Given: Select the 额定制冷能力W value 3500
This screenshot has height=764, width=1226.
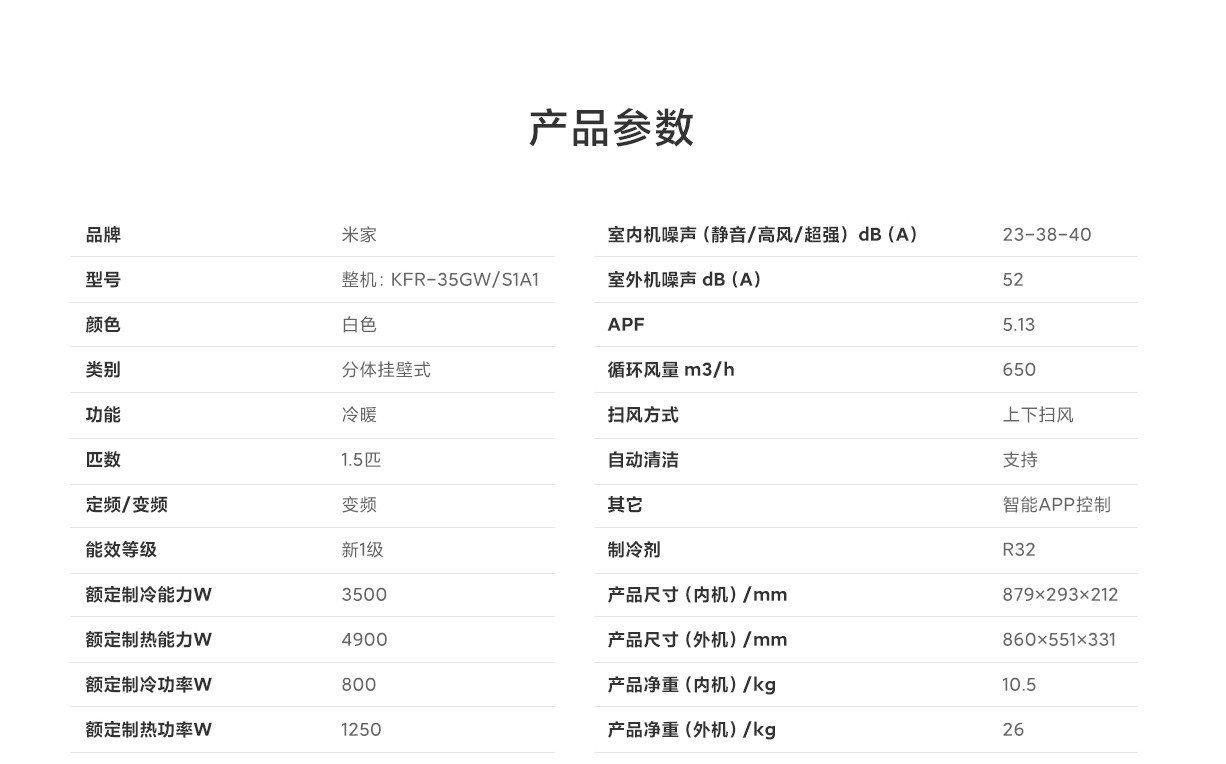Looking at the screenshot, I should pyautogui.click(x=364, y=595).
